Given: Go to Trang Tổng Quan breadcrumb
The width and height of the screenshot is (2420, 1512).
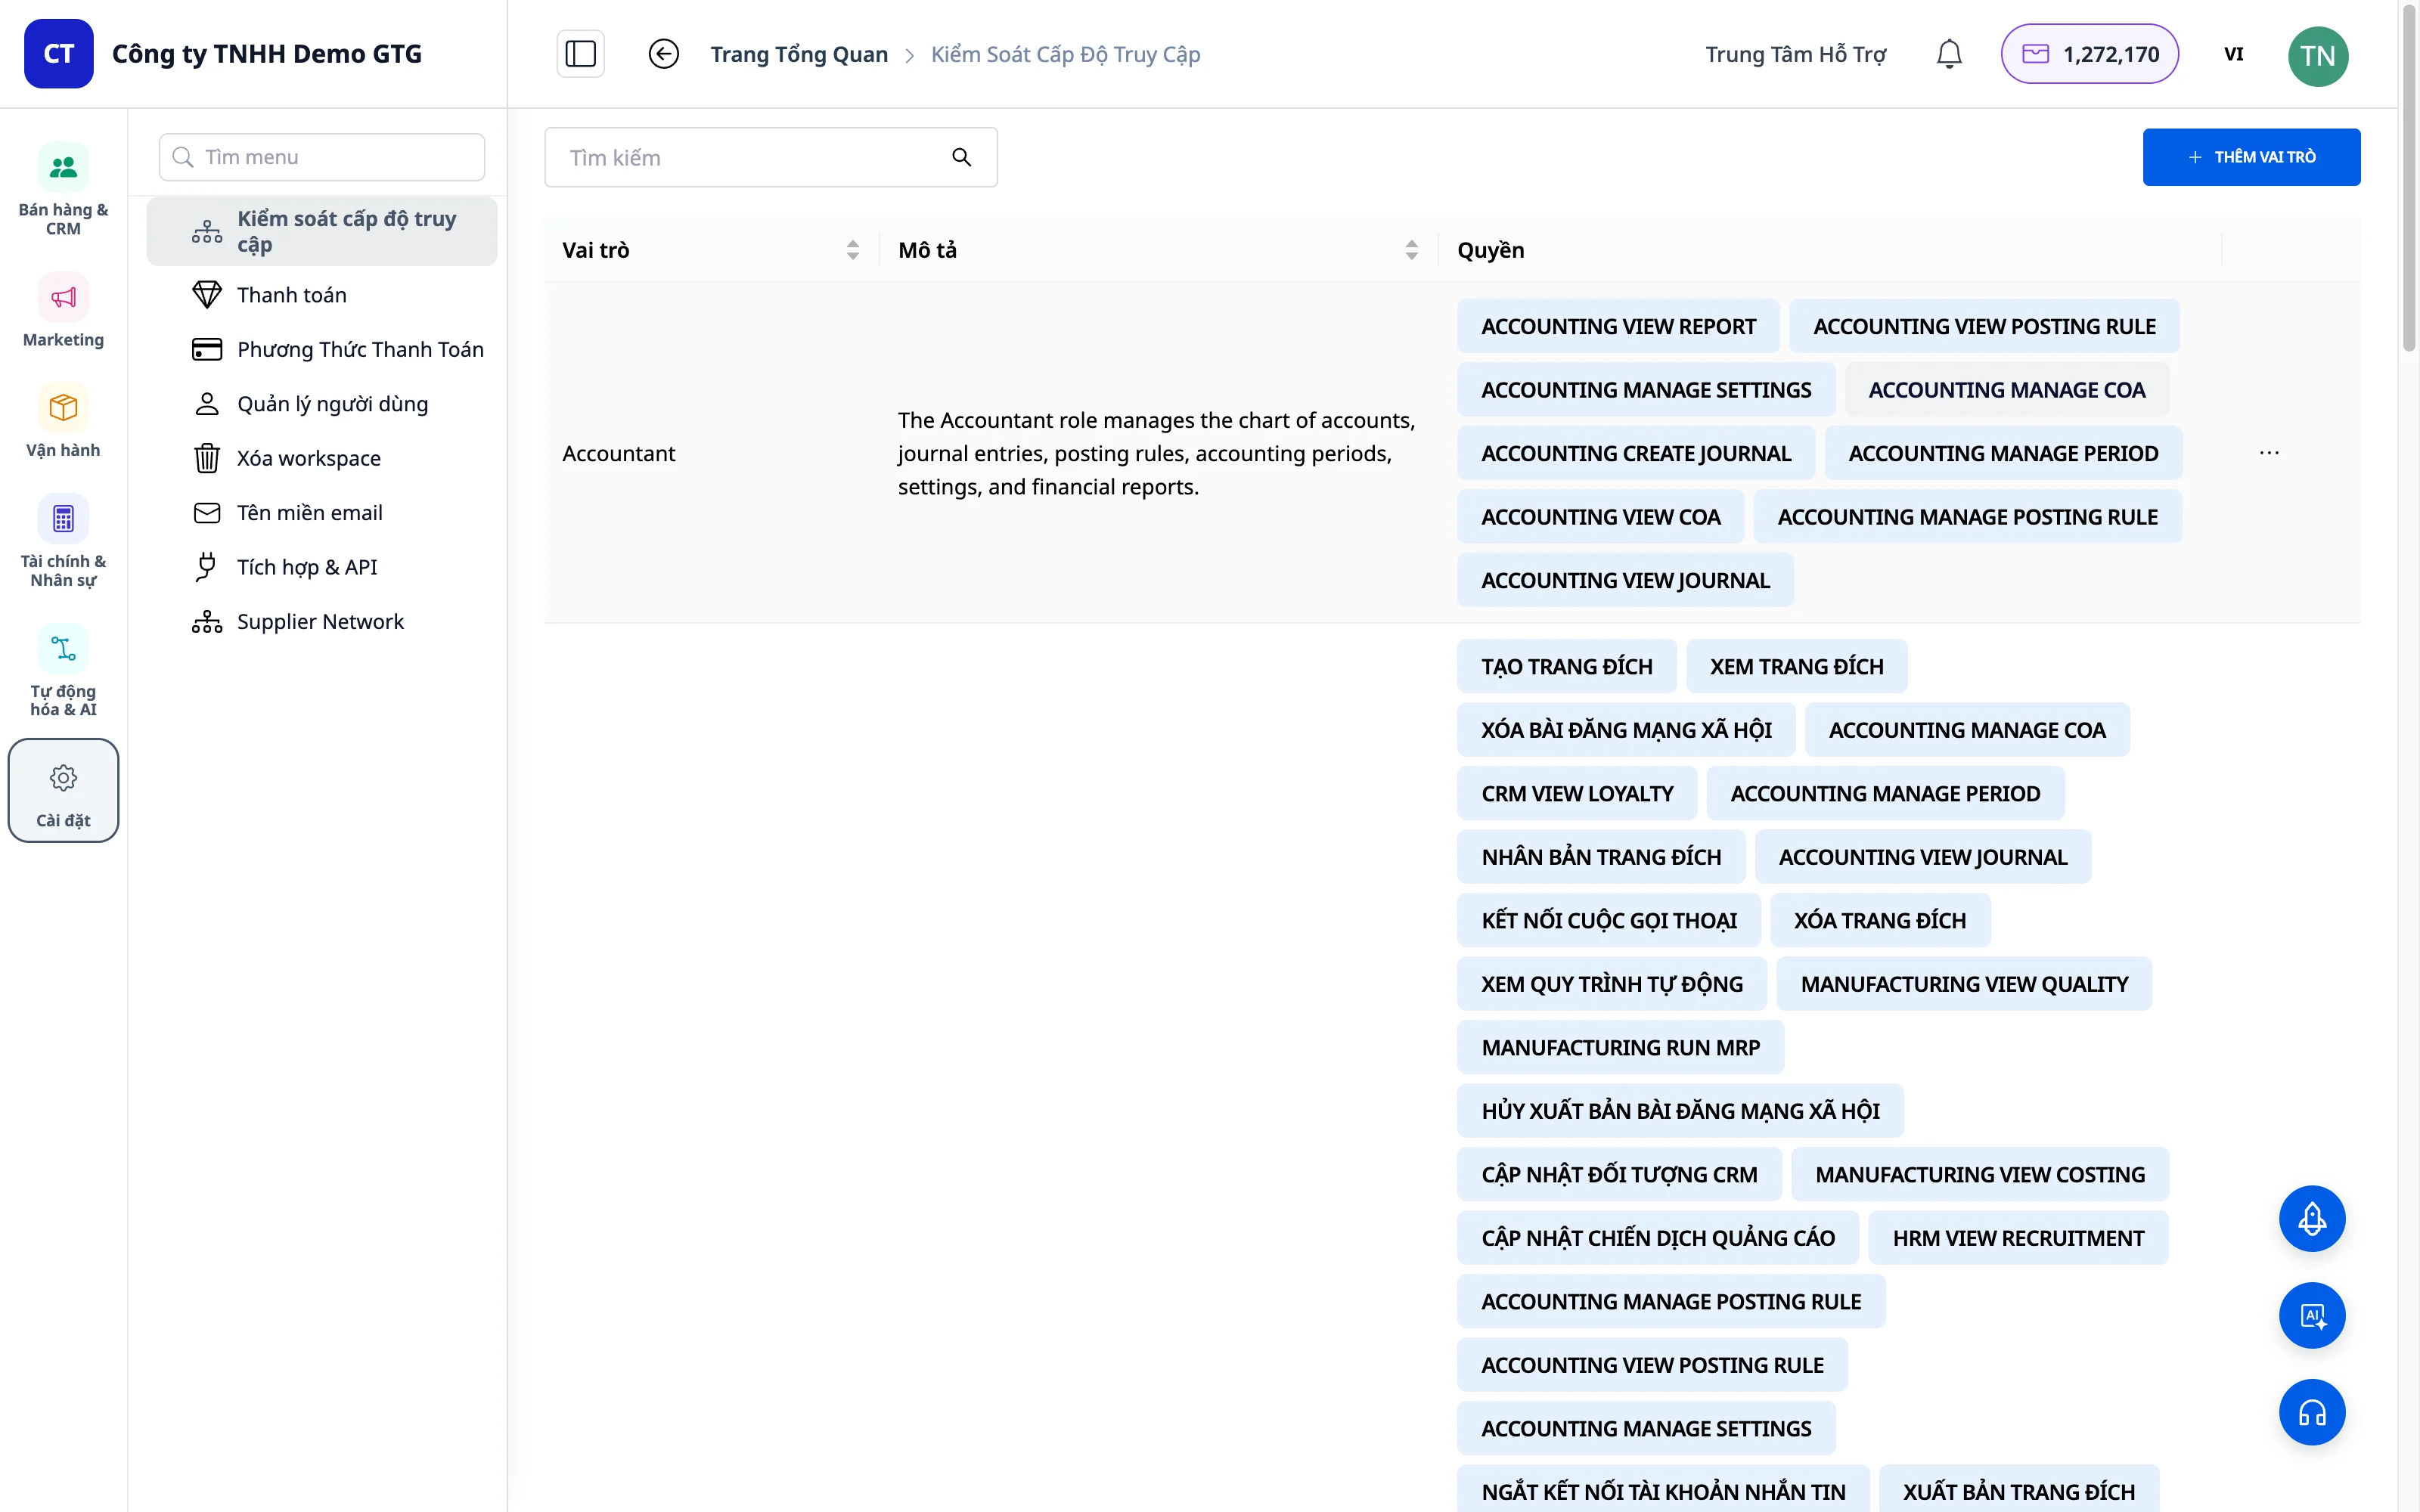Looking at the screenshot, I should (799, 54).
